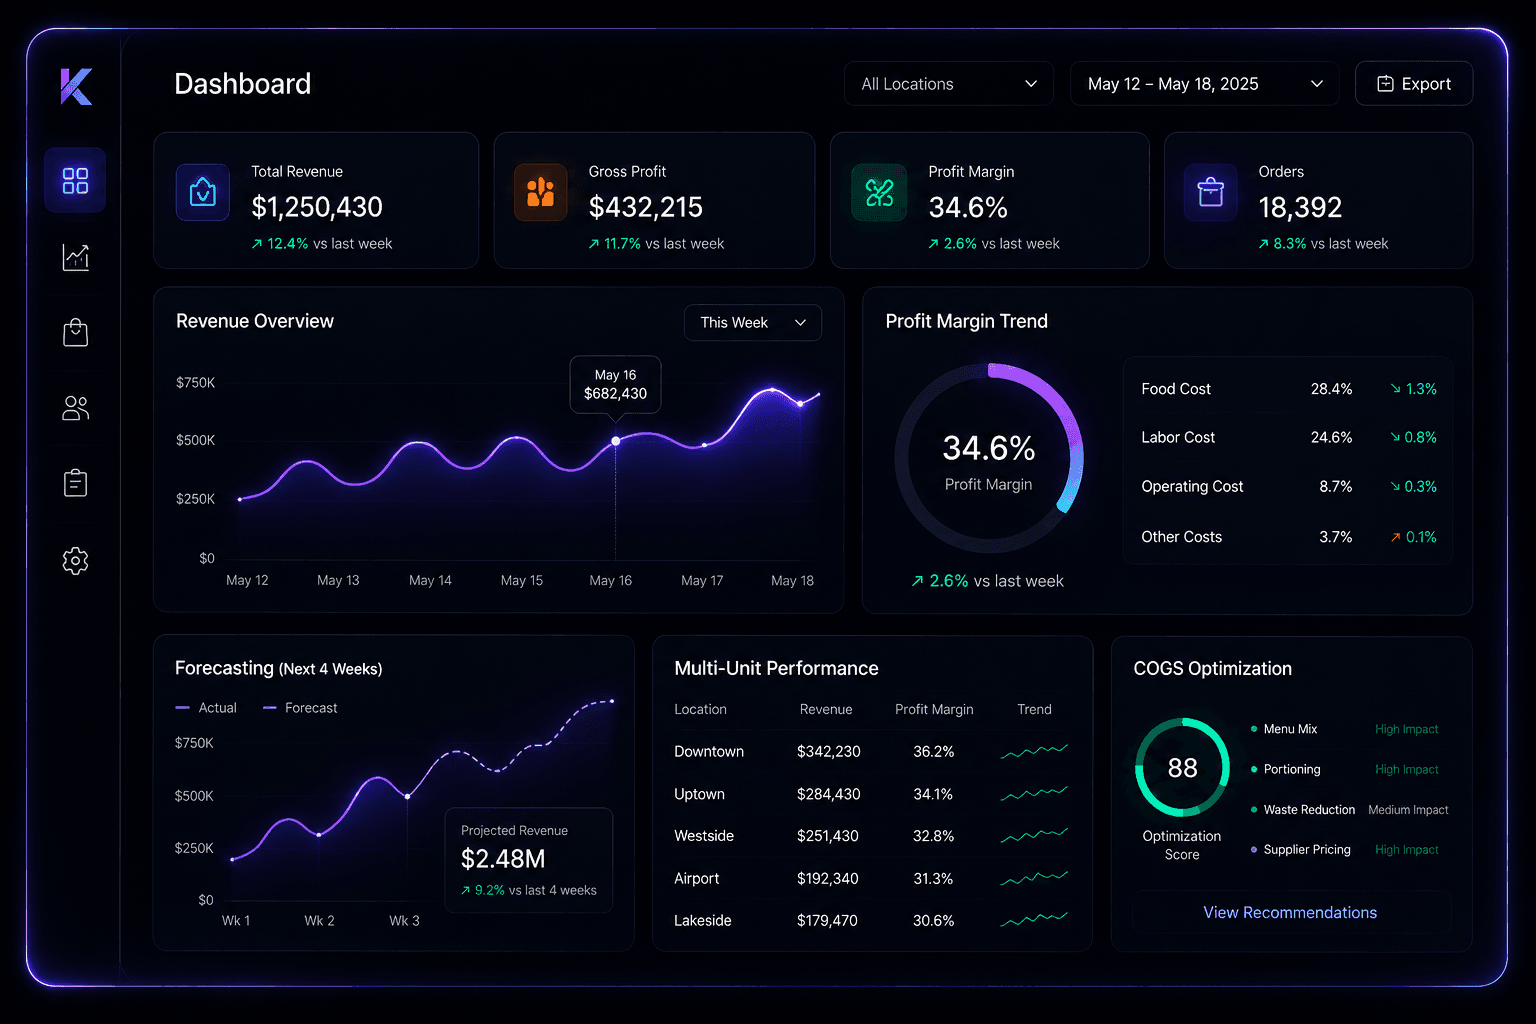Screen dimensions: 1536x1024
Task: Click the Gross Profit orange icon
Action: [540, 192]
